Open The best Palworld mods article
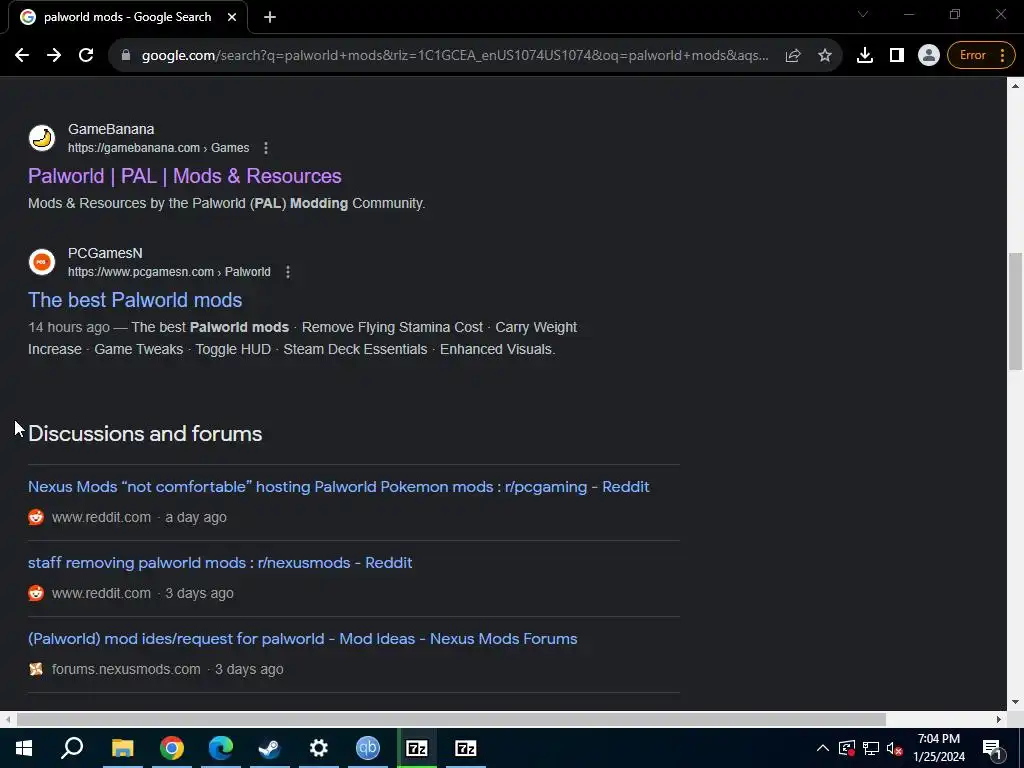 (x=135, y=300)
